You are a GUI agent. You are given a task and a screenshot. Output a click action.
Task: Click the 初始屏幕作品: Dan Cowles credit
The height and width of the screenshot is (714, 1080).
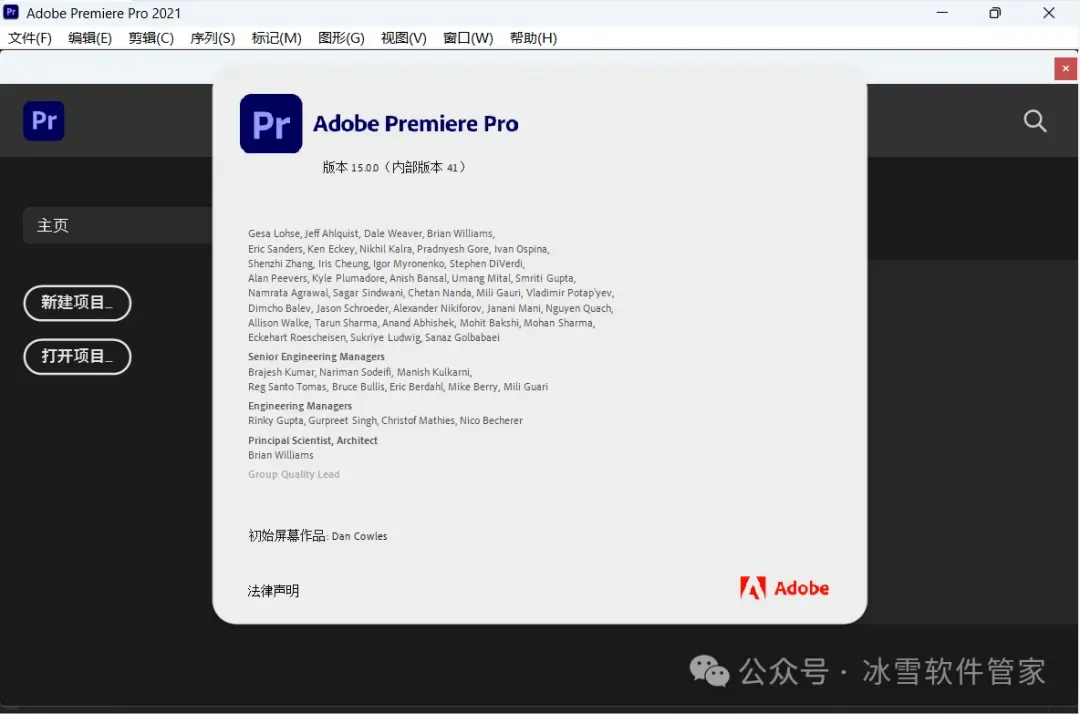coord(318,536)
